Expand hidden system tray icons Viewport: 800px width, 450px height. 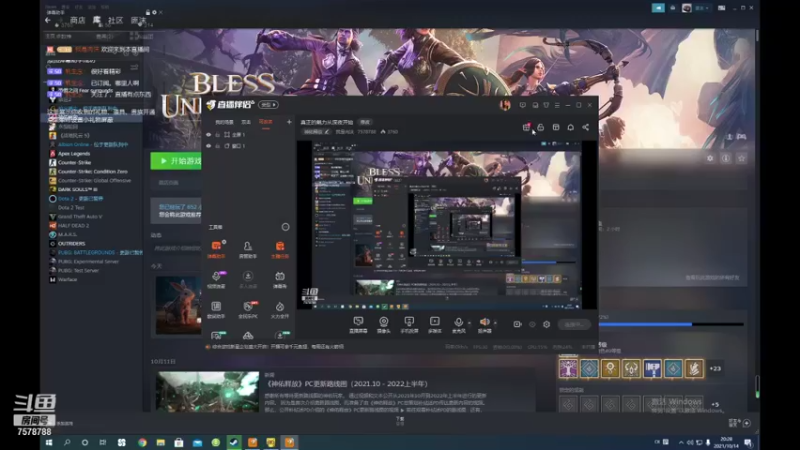point(681,442)
